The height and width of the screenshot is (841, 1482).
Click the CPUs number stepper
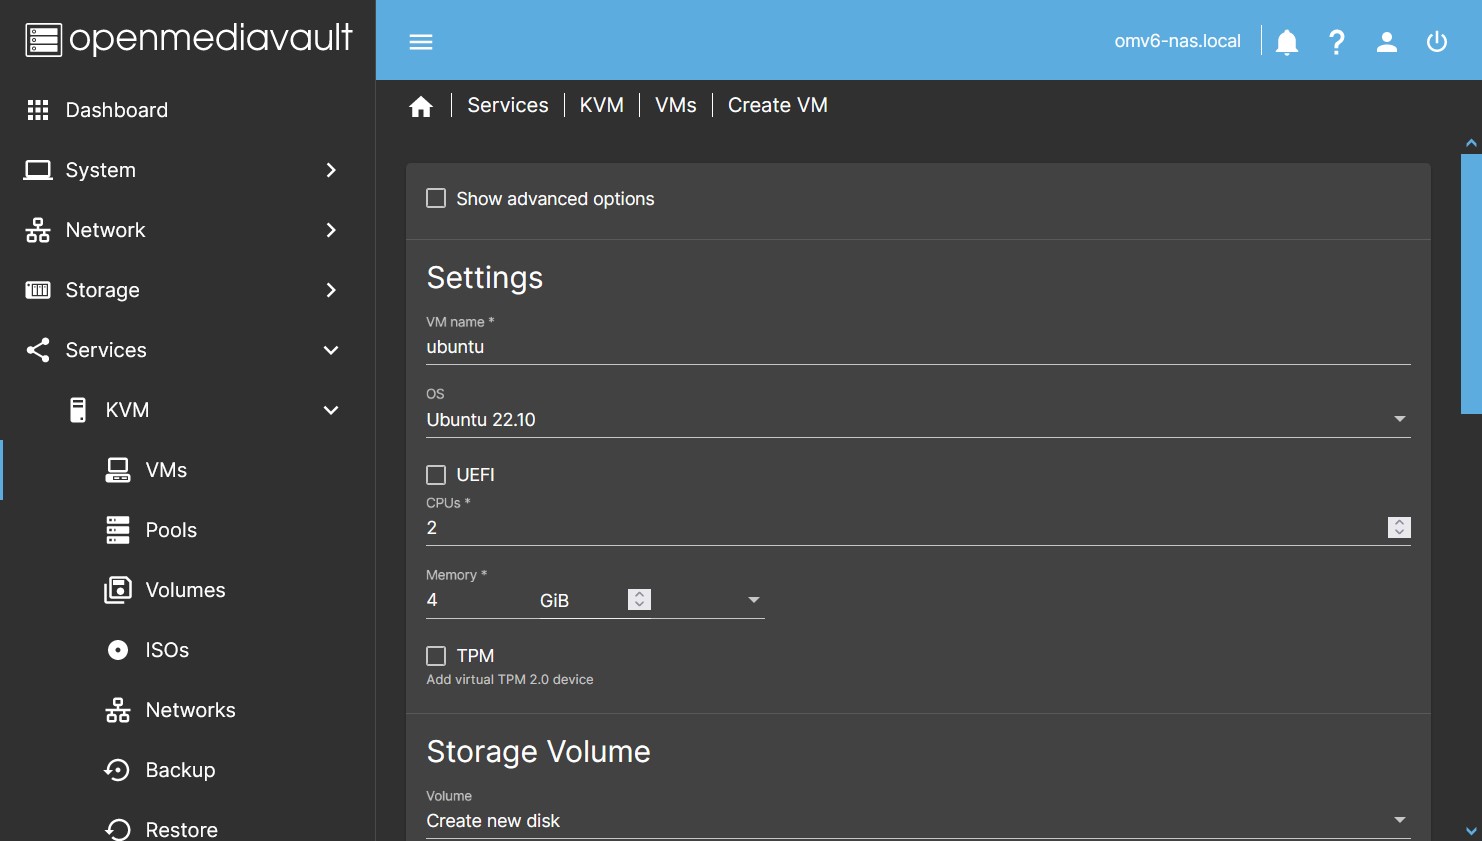[x=1399, y=527]
